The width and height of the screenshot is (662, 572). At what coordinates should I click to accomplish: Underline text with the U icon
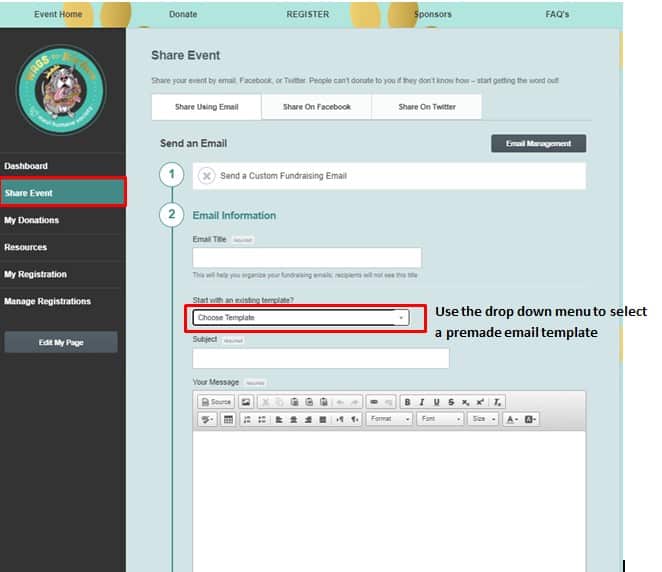pos(437,402)
